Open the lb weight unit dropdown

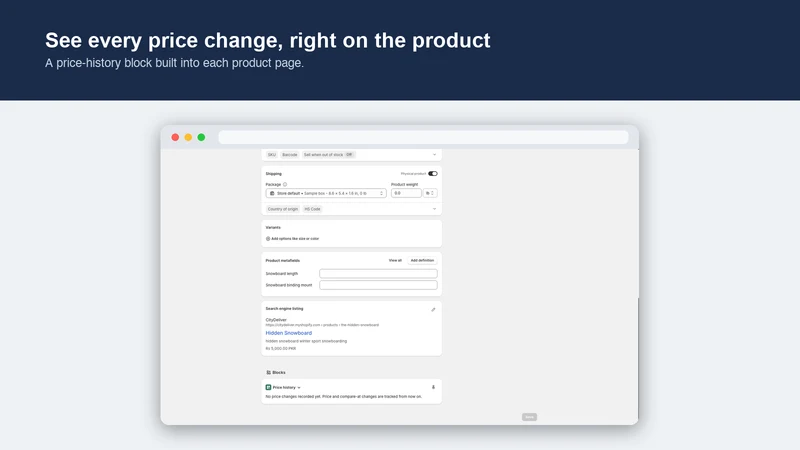click(x=430, y=193)
